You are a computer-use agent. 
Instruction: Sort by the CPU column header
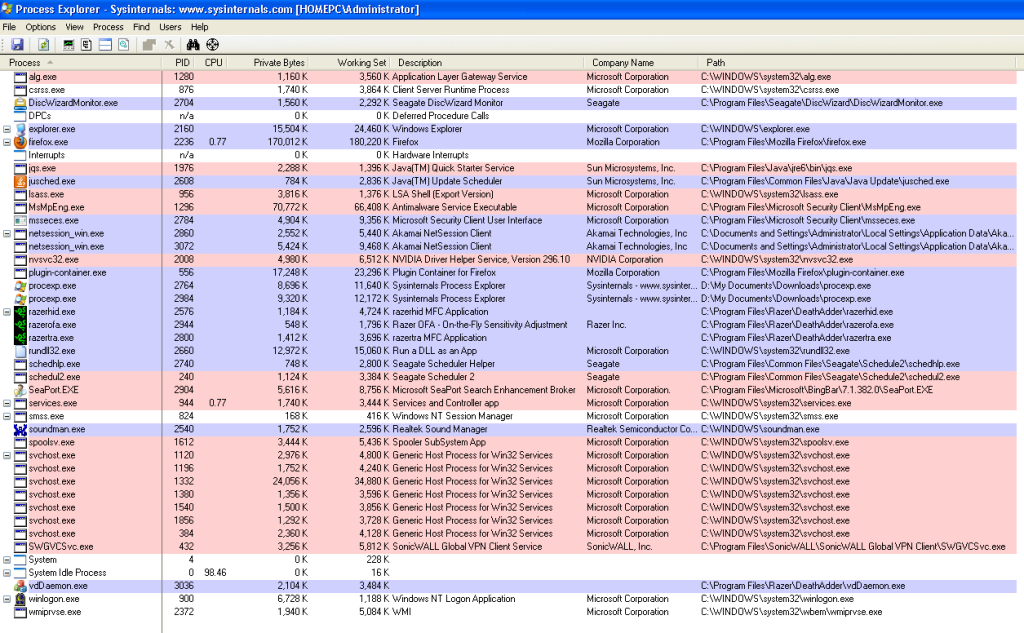click(x=213, y=62)
